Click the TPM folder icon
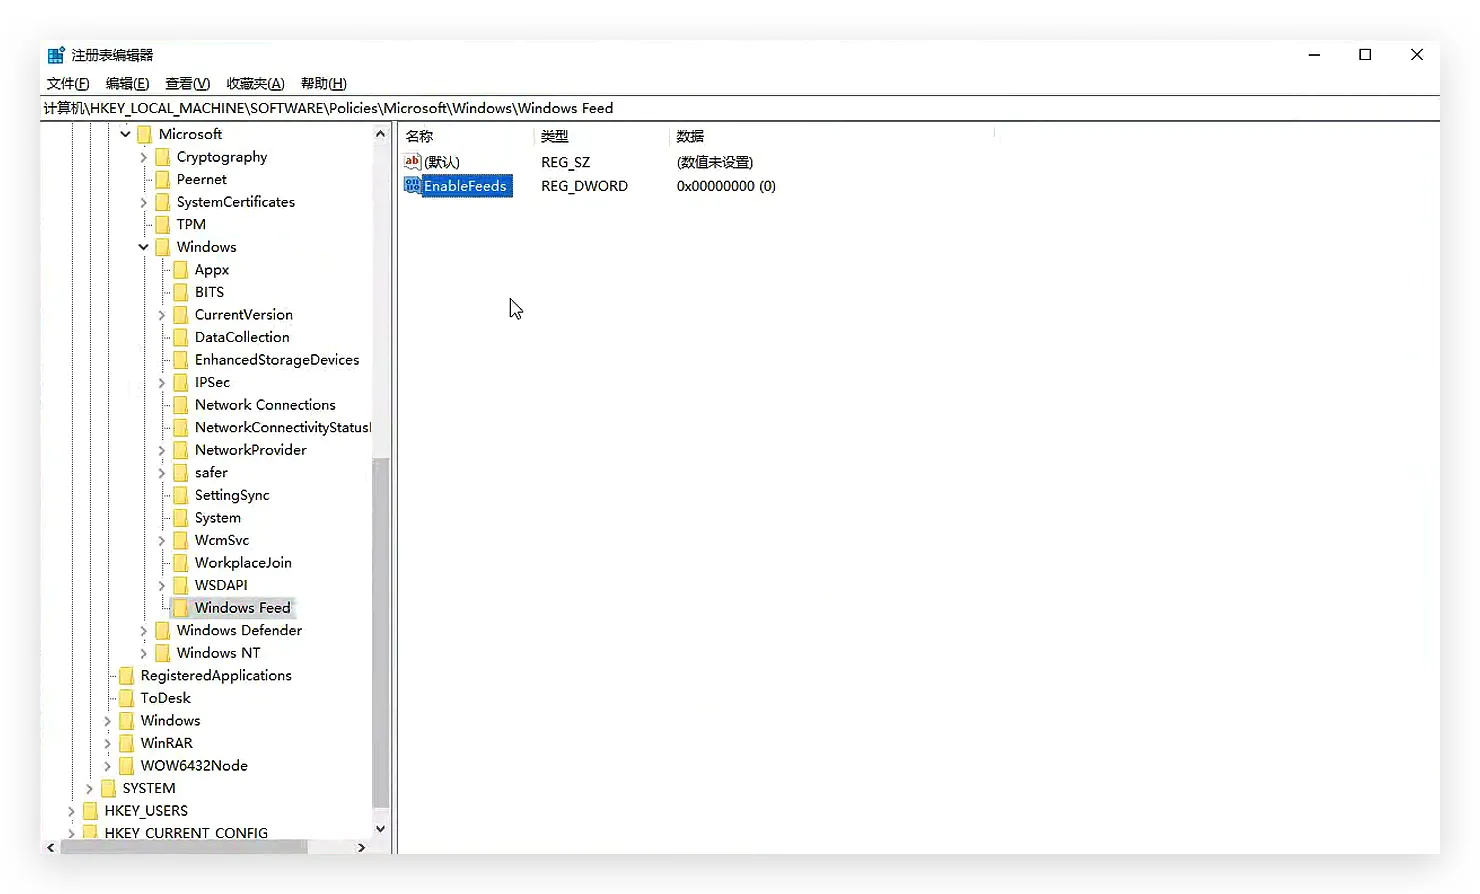This screenshot has height=894, width=1480. [162, 224]
